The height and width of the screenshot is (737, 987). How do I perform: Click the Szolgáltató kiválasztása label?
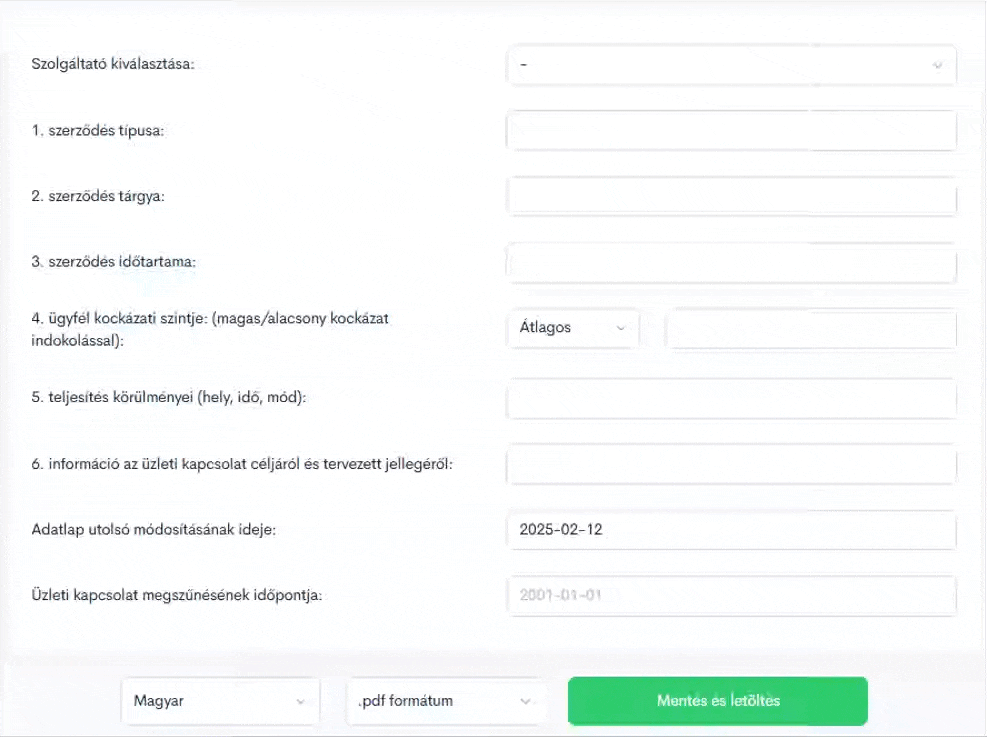pos(113,64)
